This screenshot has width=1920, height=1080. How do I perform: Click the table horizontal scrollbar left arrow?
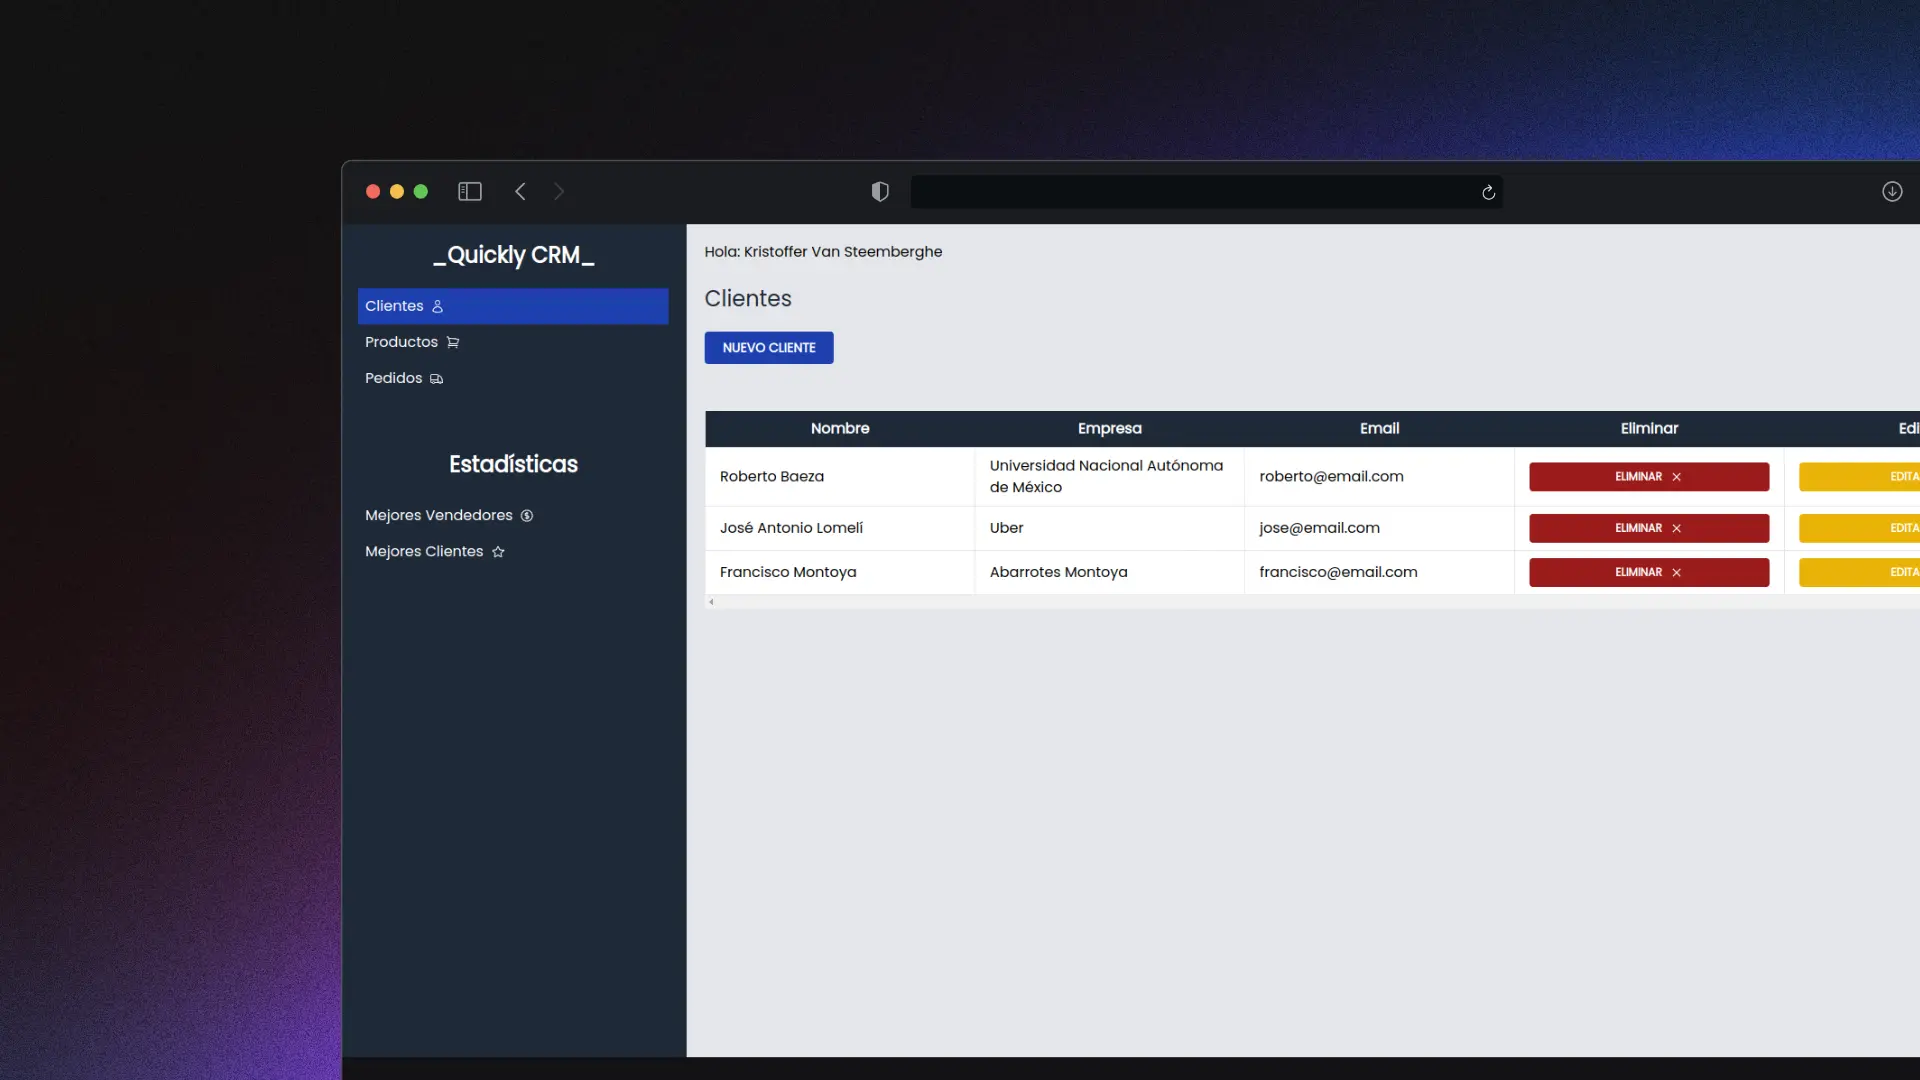[711, 602]
